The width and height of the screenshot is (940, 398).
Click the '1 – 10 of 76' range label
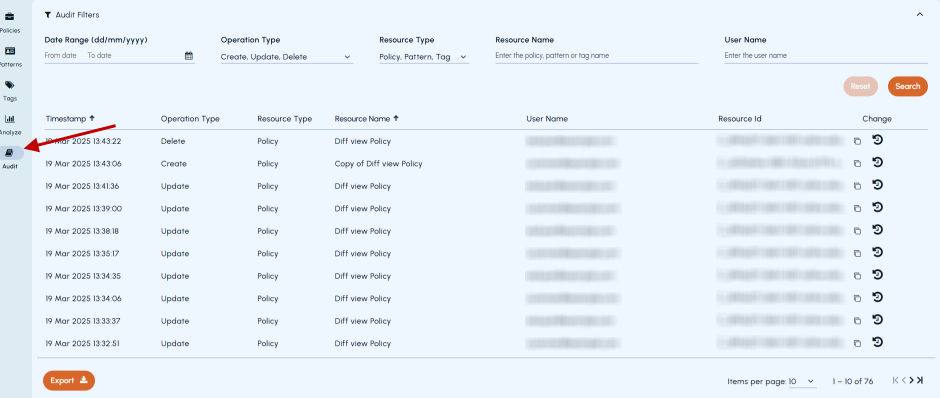click(852, 381)
